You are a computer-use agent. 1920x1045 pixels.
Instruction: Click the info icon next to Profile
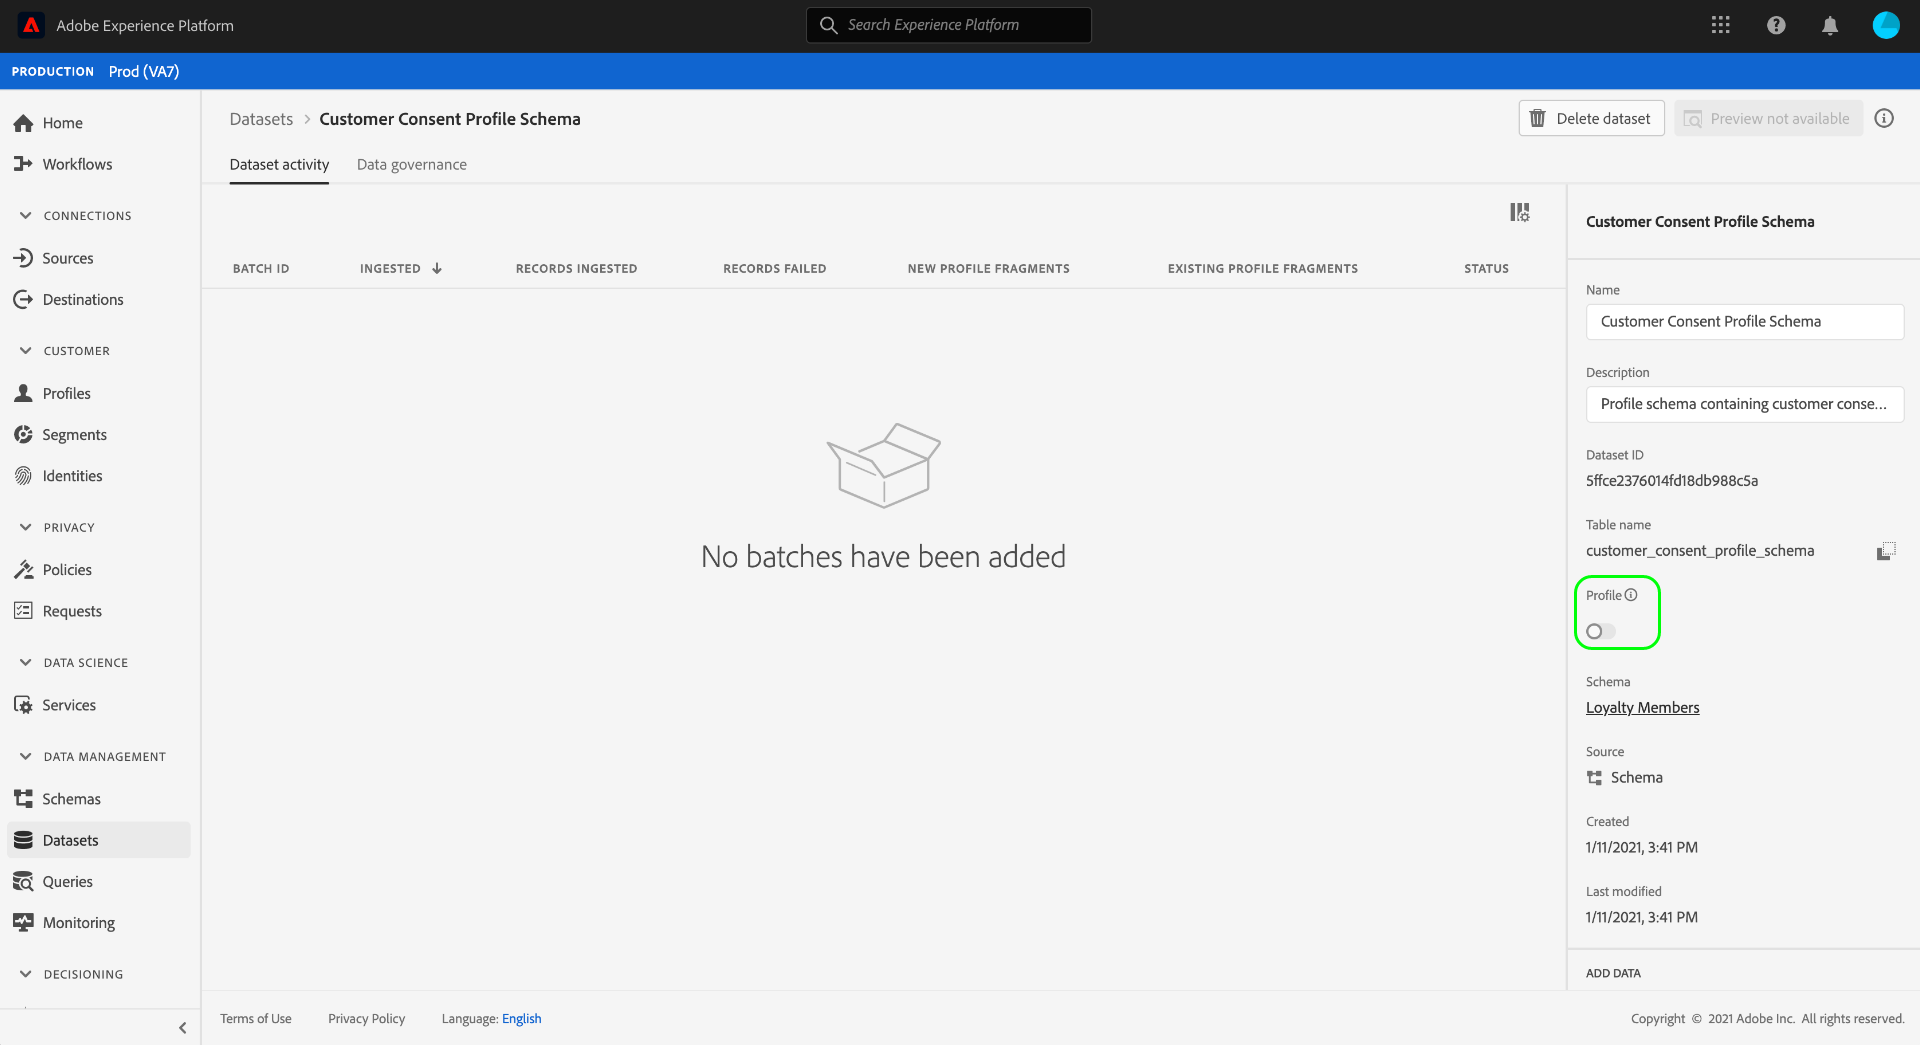1631,595
